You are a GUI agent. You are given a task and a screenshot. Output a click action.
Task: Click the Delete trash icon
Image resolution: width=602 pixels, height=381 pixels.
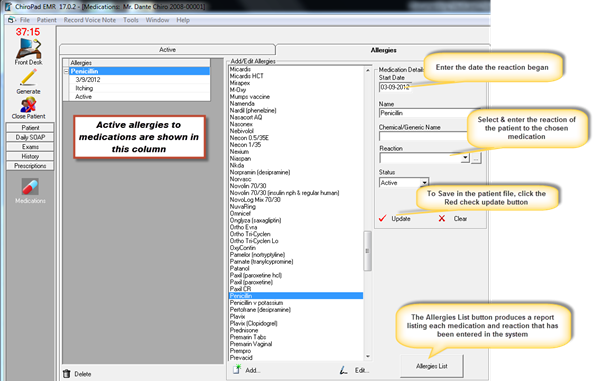pos(67,374)
